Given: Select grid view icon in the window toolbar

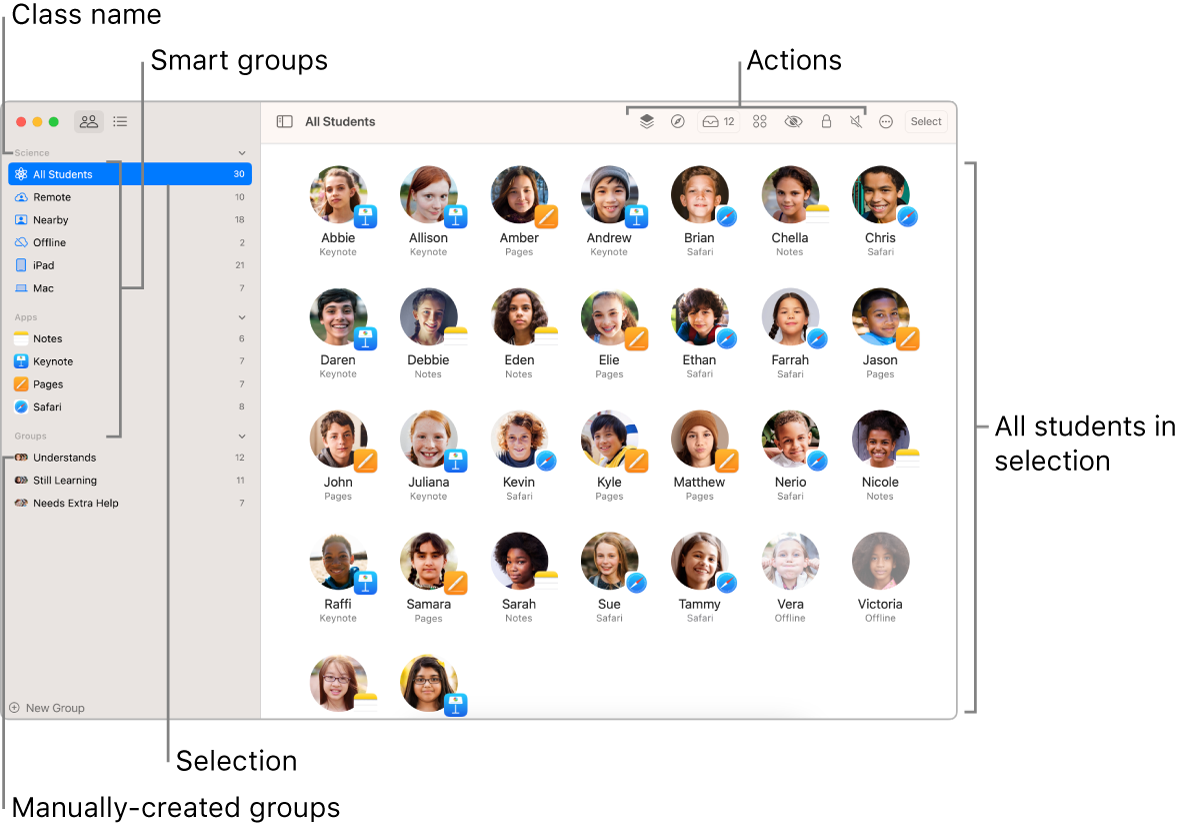Looking at the screenshot, I should click(88, 121).
